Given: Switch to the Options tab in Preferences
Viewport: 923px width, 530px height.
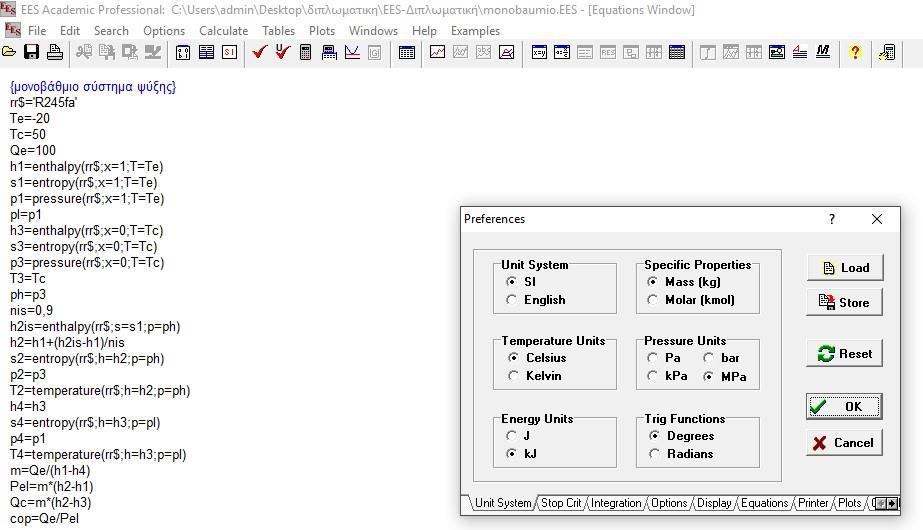Looking at the screenshot, I should 669,503.
